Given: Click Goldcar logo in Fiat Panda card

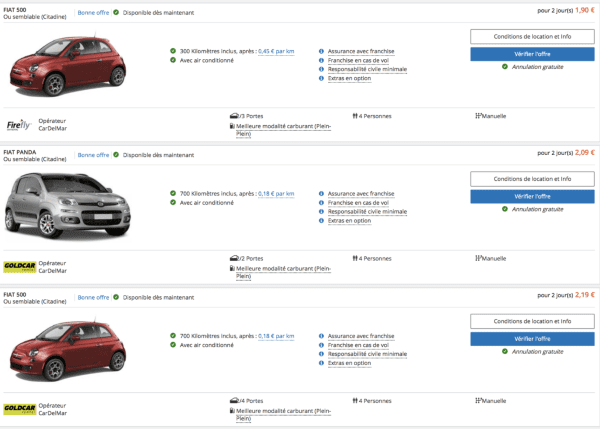Looking at the screenshot, I should 20,267.
